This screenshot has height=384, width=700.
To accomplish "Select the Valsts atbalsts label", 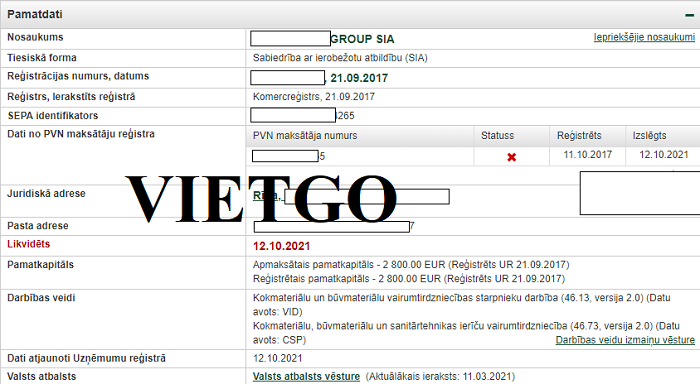I will (42, 376).
